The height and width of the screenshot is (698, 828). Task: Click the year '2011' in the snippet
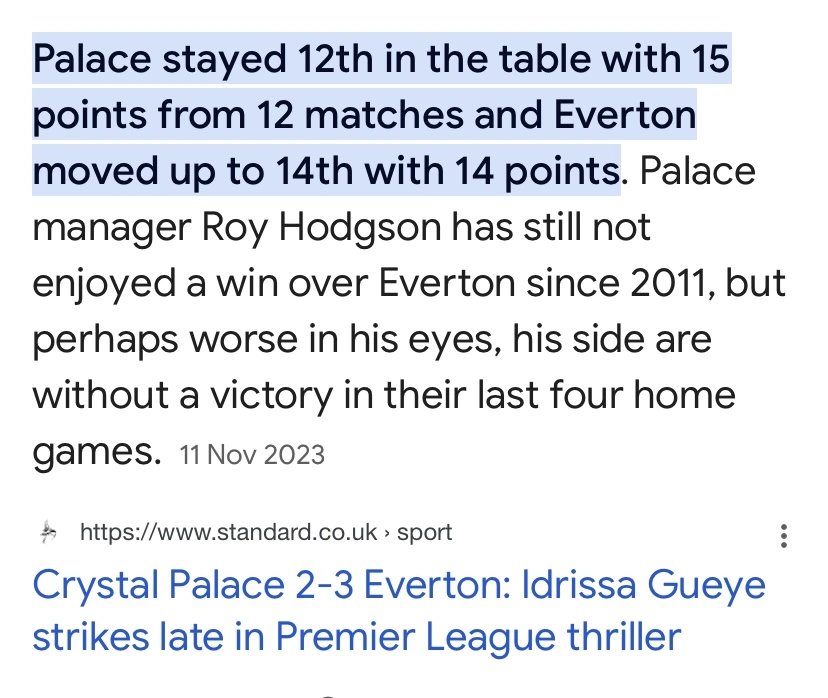(682, 284)
